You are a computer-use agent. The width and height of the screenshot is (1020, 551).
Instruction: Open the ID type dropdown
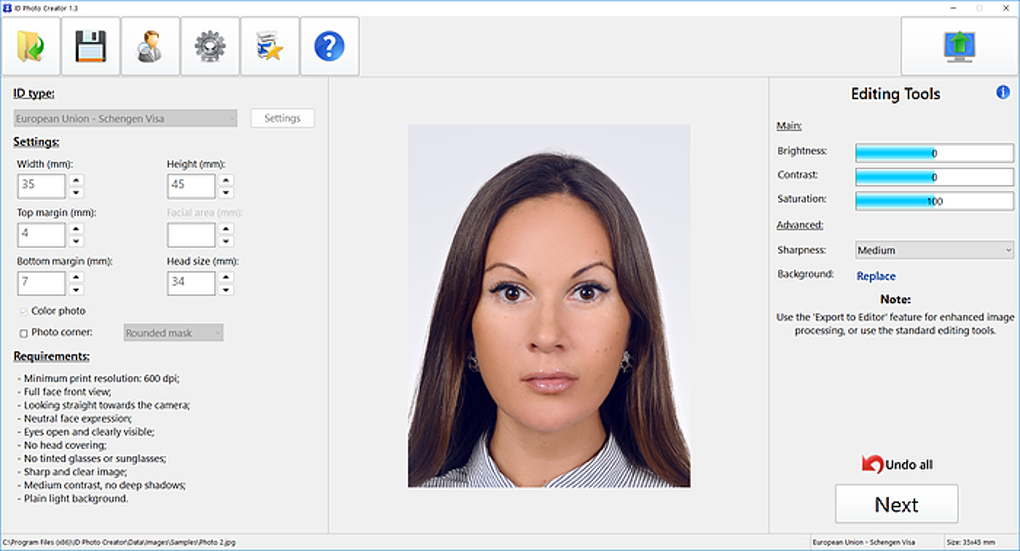point(126,118)
